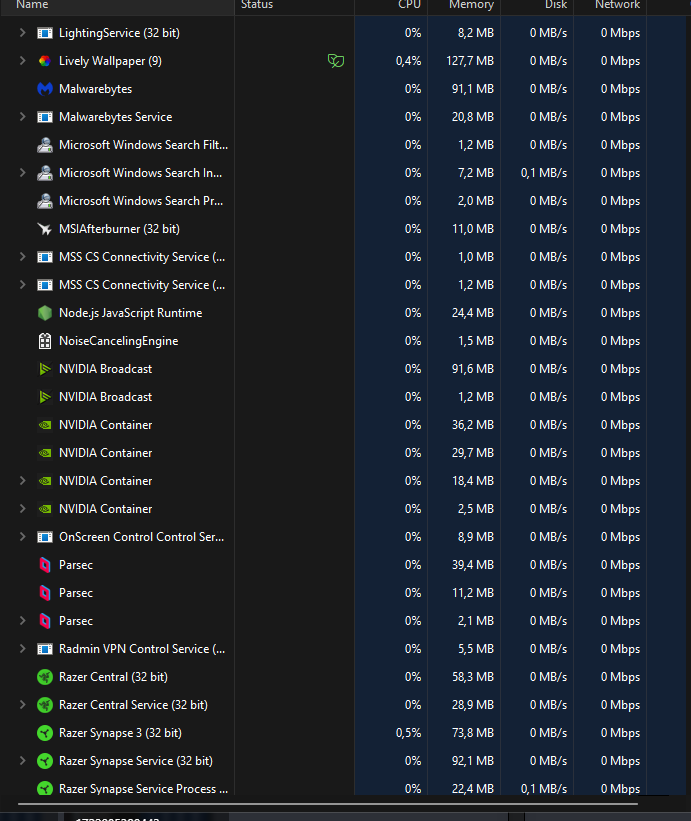The image size is (691, 821).
Task: Expand Microsoft Windows Search Indexer group
Action: click(x=23, y=173)
